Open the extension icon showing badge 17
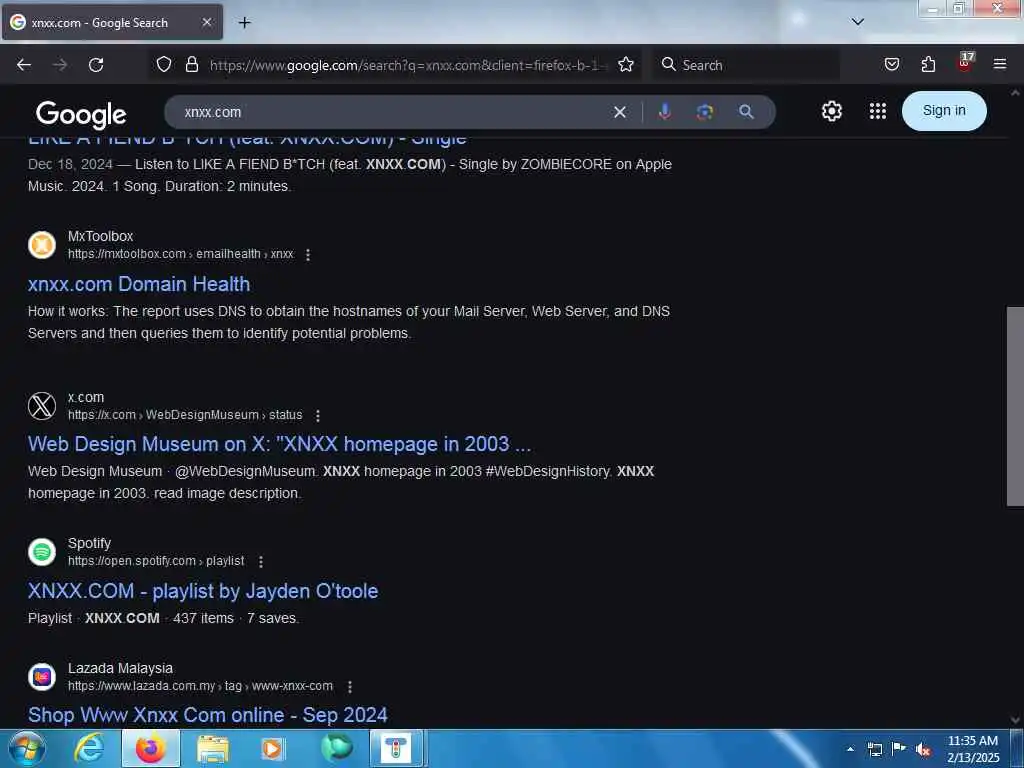1024x768 pixels. (x=965, y=63)
